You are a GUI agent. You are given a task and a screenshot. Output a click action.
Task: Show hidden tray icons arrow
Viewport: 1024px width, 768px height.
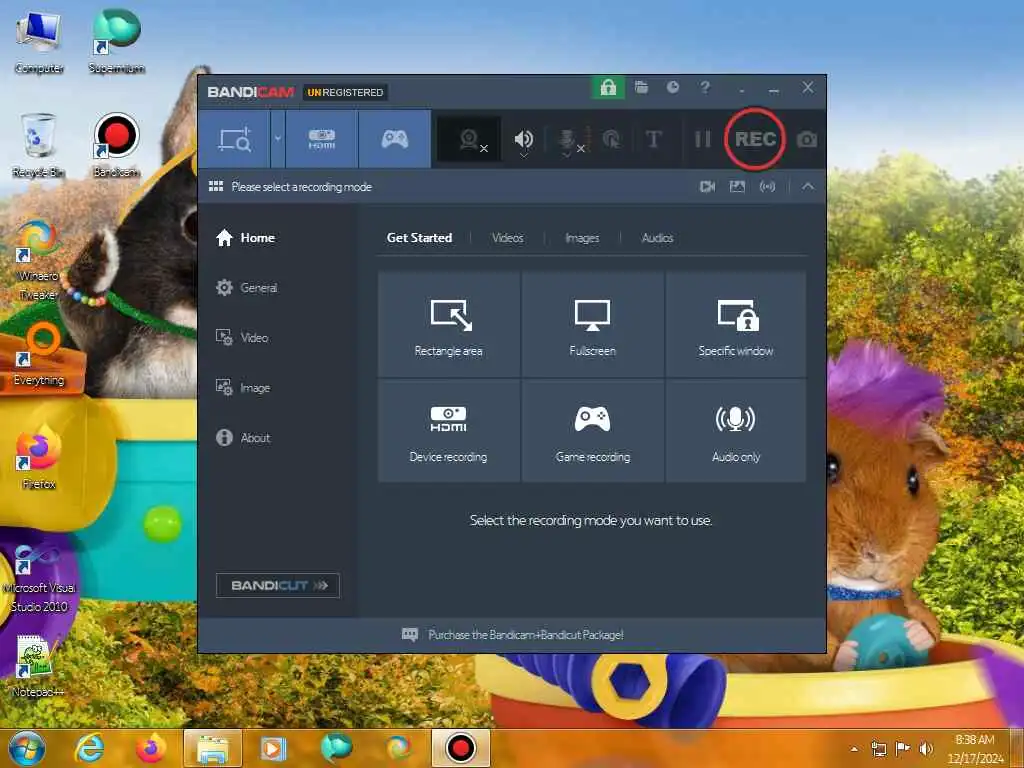click(854, 749)
